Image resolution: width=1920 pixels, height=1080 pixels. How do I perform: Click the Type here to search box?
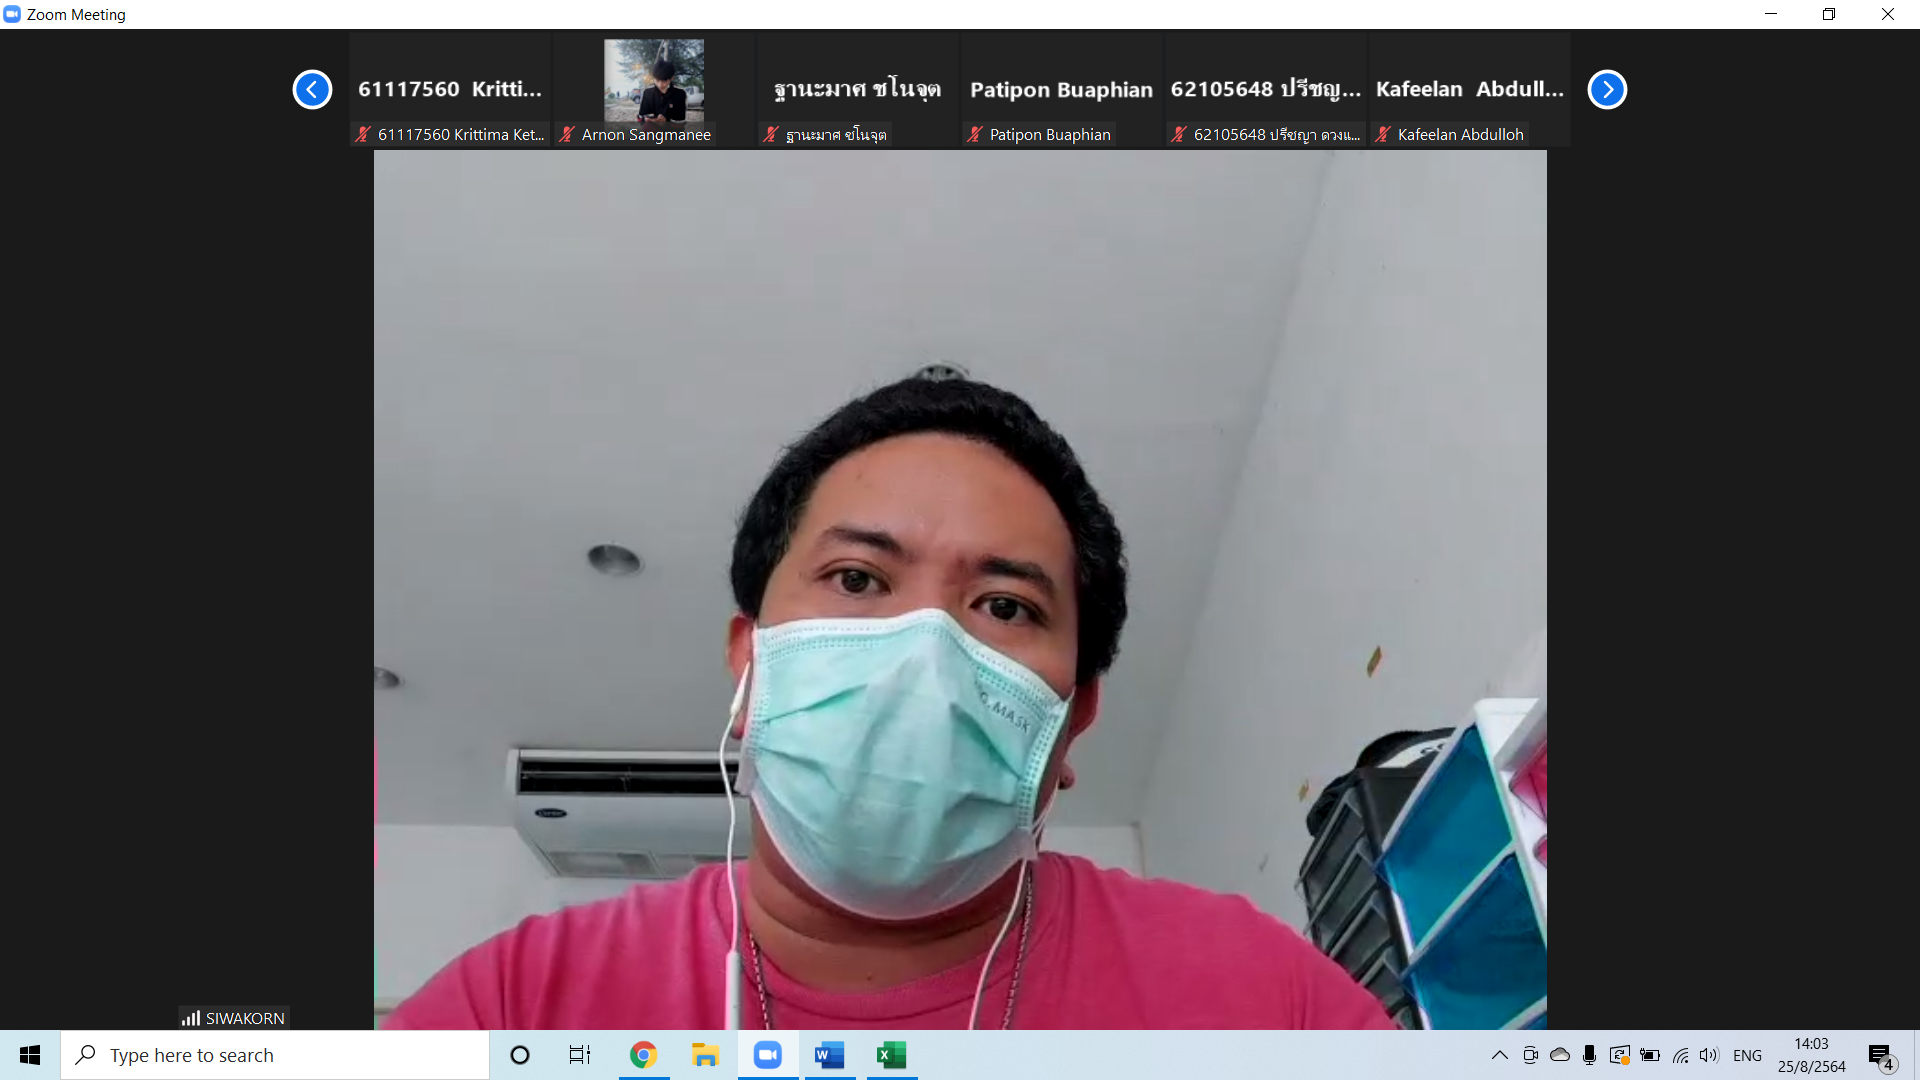pyautogui.click(x=275, y=1055)
